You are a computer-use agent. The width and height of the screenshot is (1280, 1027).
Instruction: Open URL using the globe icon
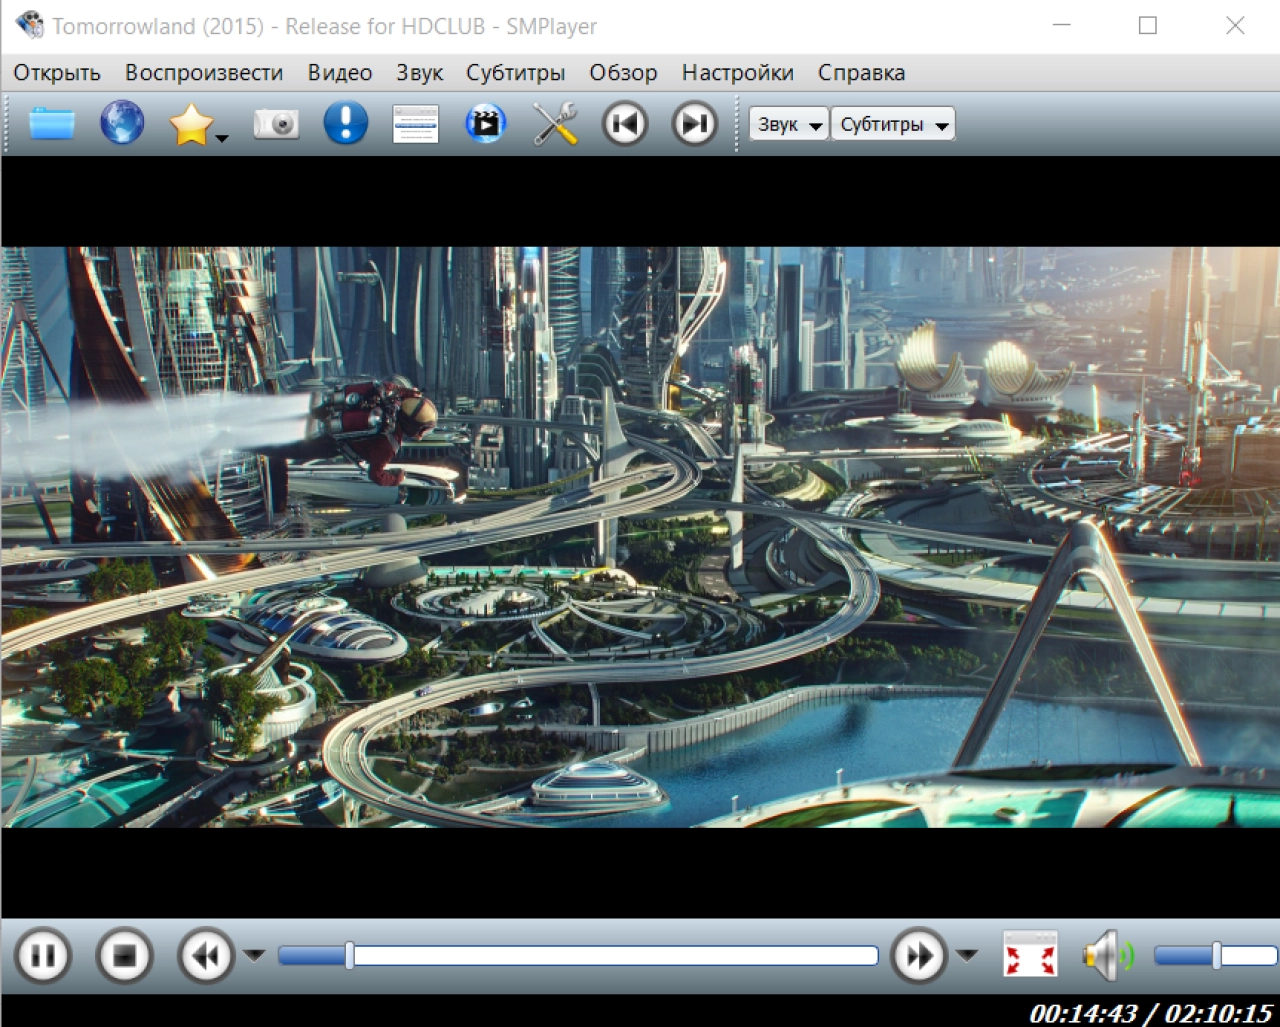122,124
